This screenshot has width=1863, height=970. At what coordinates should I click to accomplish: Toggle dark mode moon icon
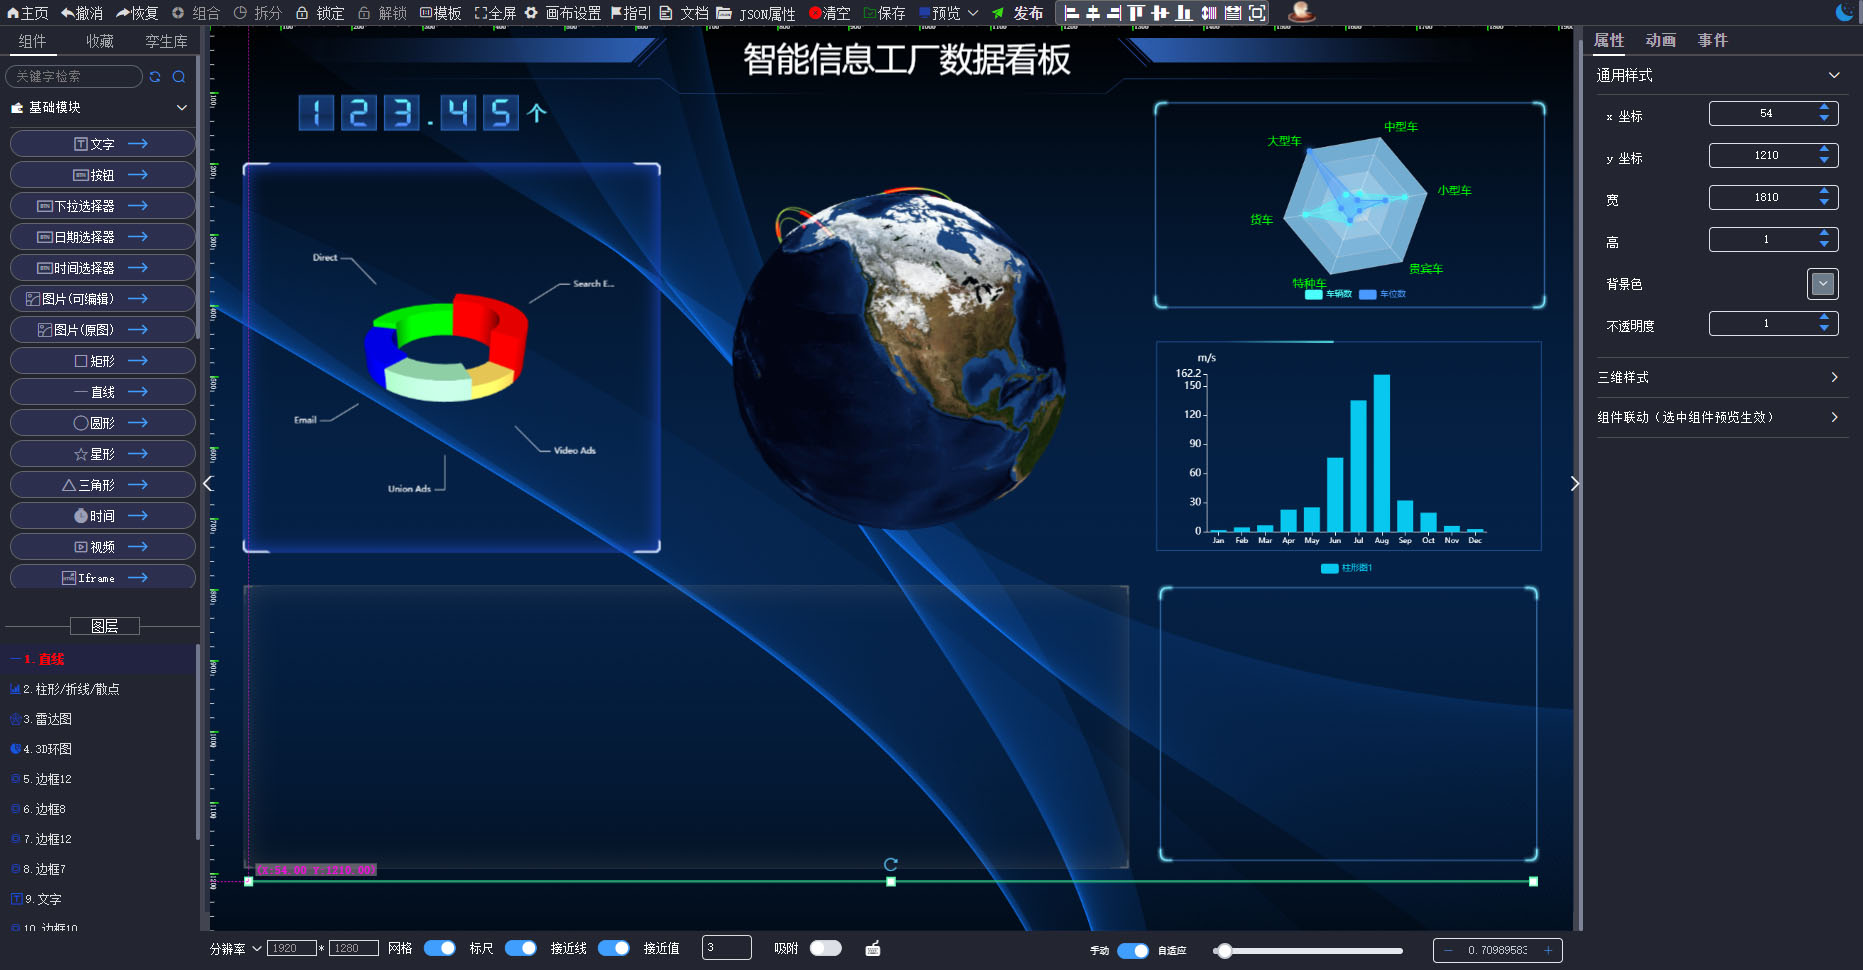click(1844, 12)
